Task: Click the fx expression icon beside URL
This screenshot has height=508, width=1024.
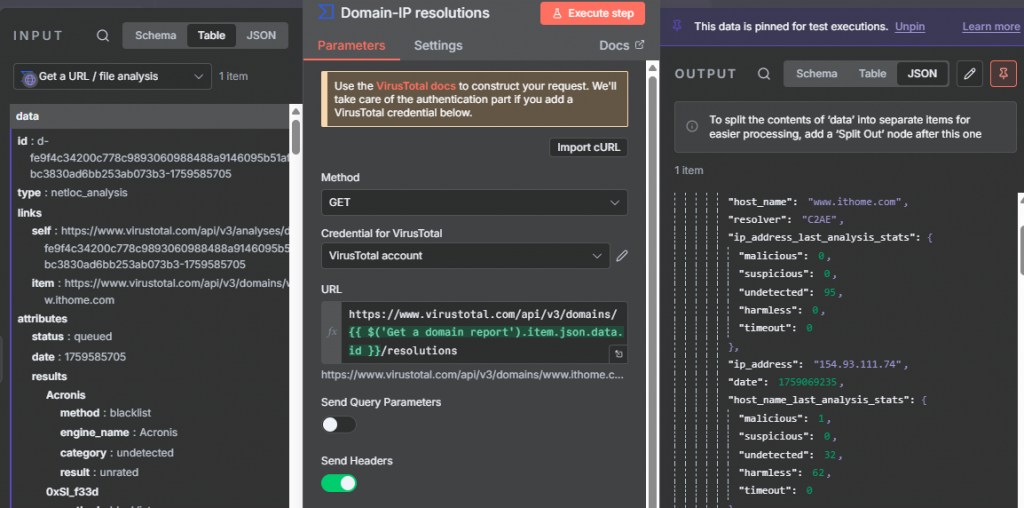Action: 332,332
